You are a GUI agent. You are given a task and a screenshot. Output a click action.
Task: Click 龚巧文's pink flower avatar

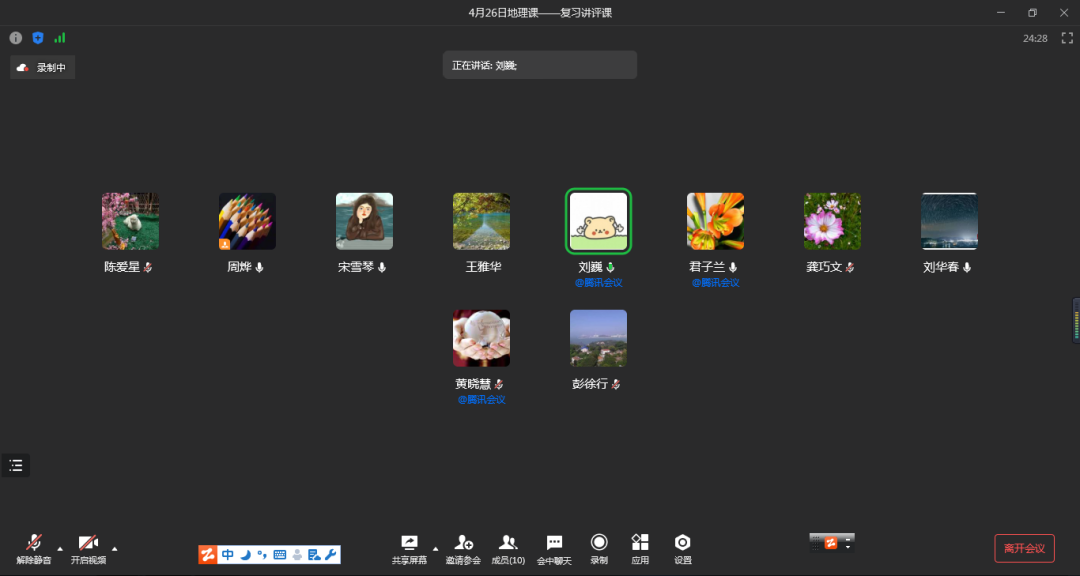pyautogui.click(x=833, y=221)
